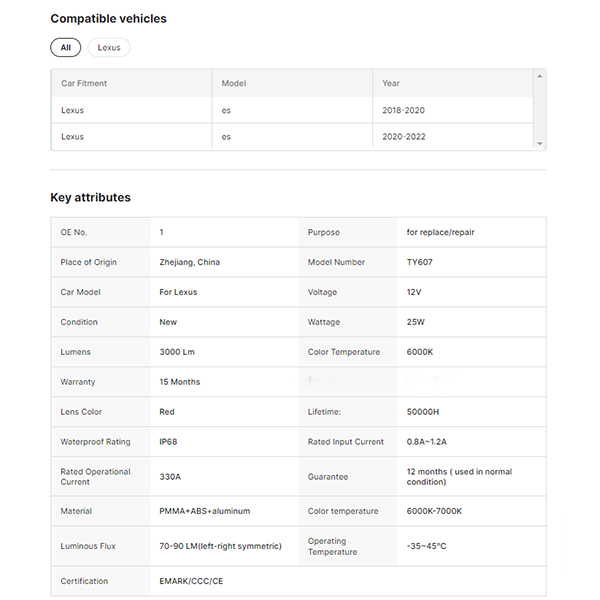The width and height of the screenshot is (600, 600).
Task: Open the Lexus link in the 2020-2022 row
Action: click(72, 137)
